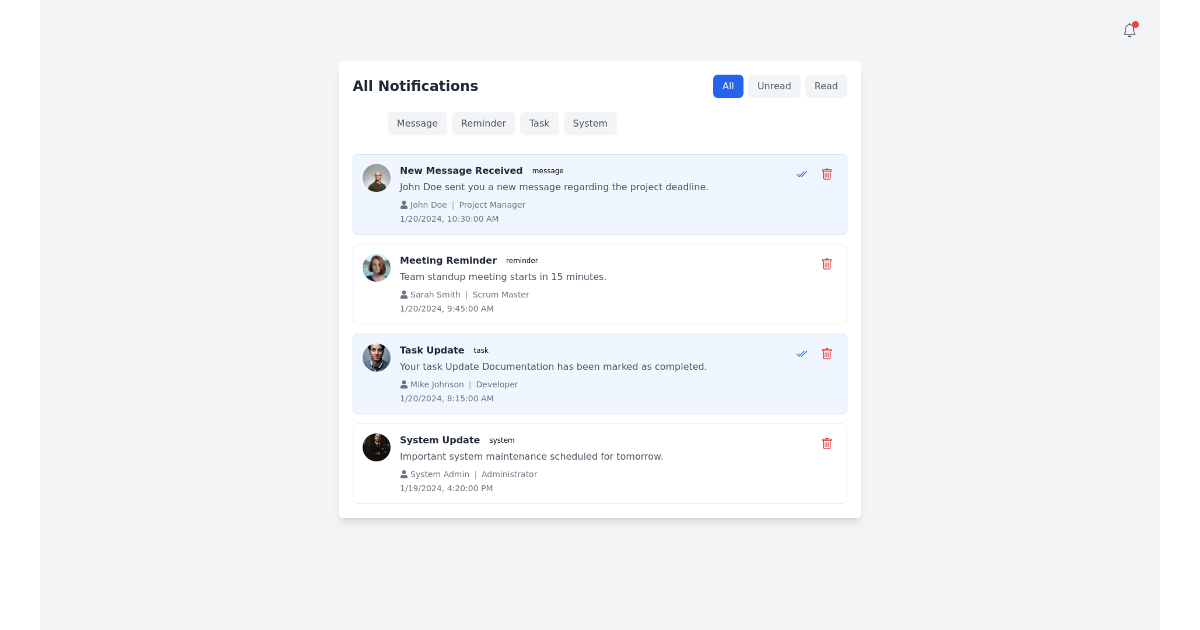1200x630 pixels.
Task: Switch to the Read tab
Action: click(x=826, y=86)
